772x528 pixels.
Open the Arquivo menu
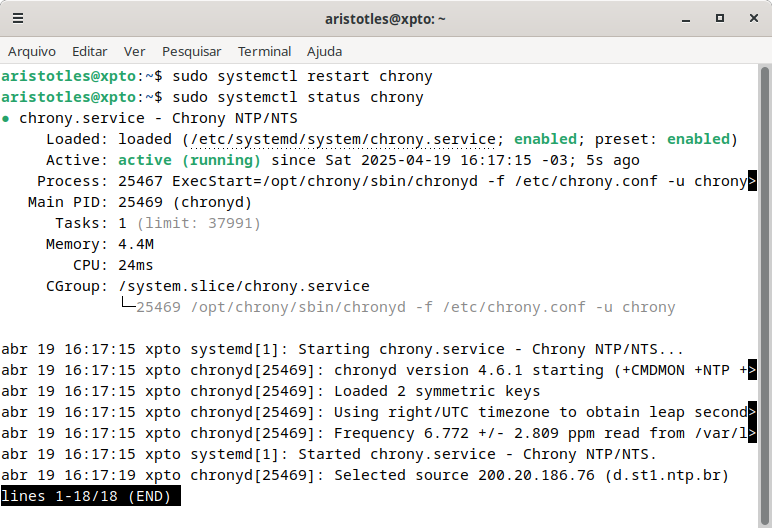[x=32, y=52]
